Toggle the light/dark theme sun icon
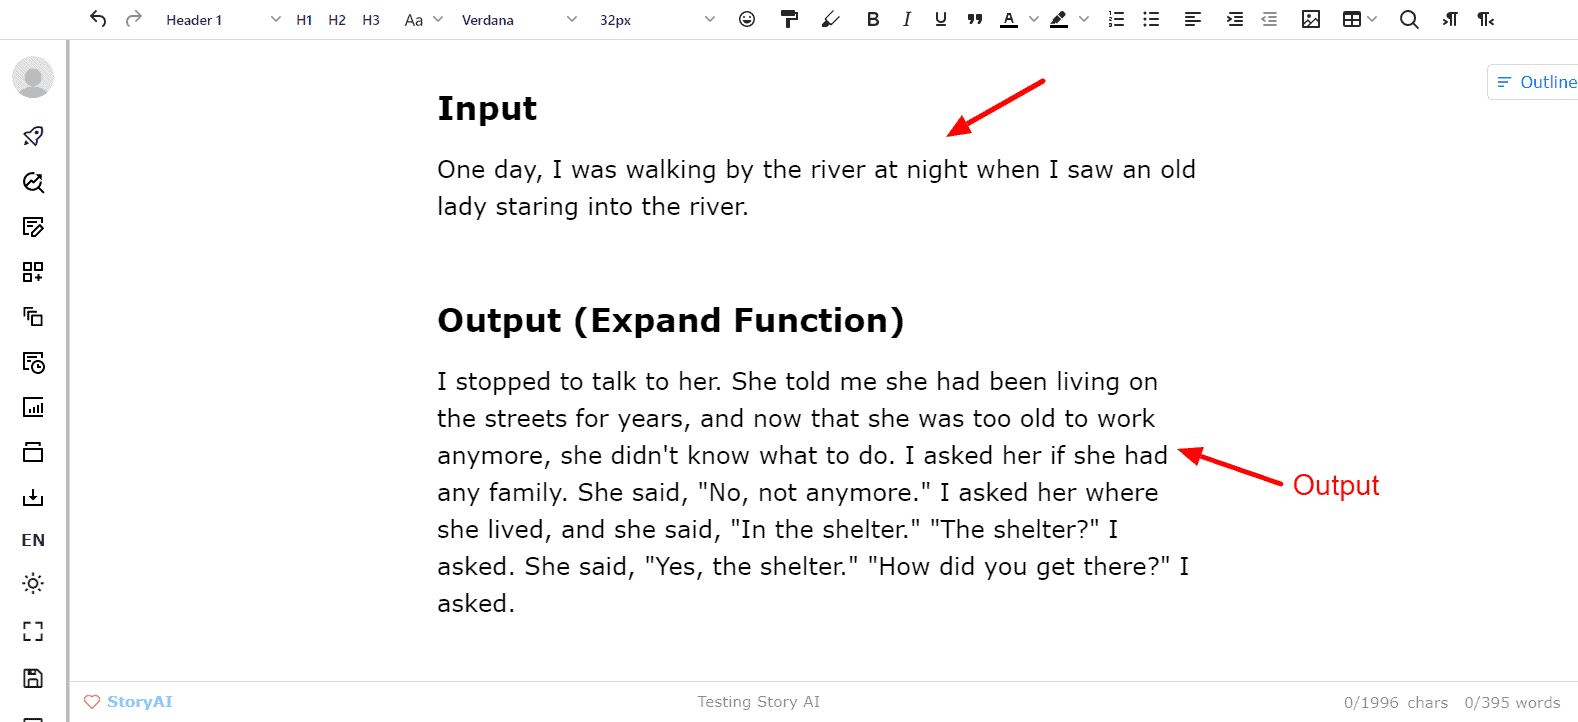 [x=33, y=583]
